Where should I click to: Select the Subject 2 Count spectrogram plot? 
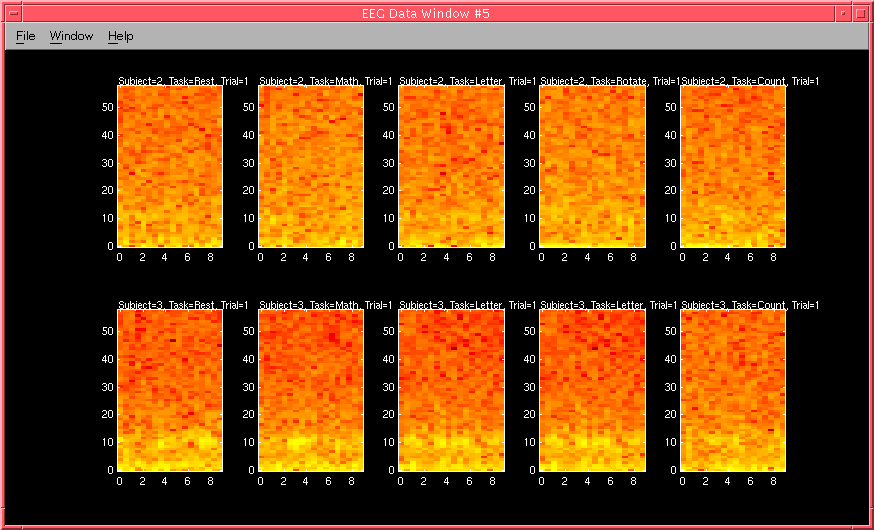click(x=733, y=167)
